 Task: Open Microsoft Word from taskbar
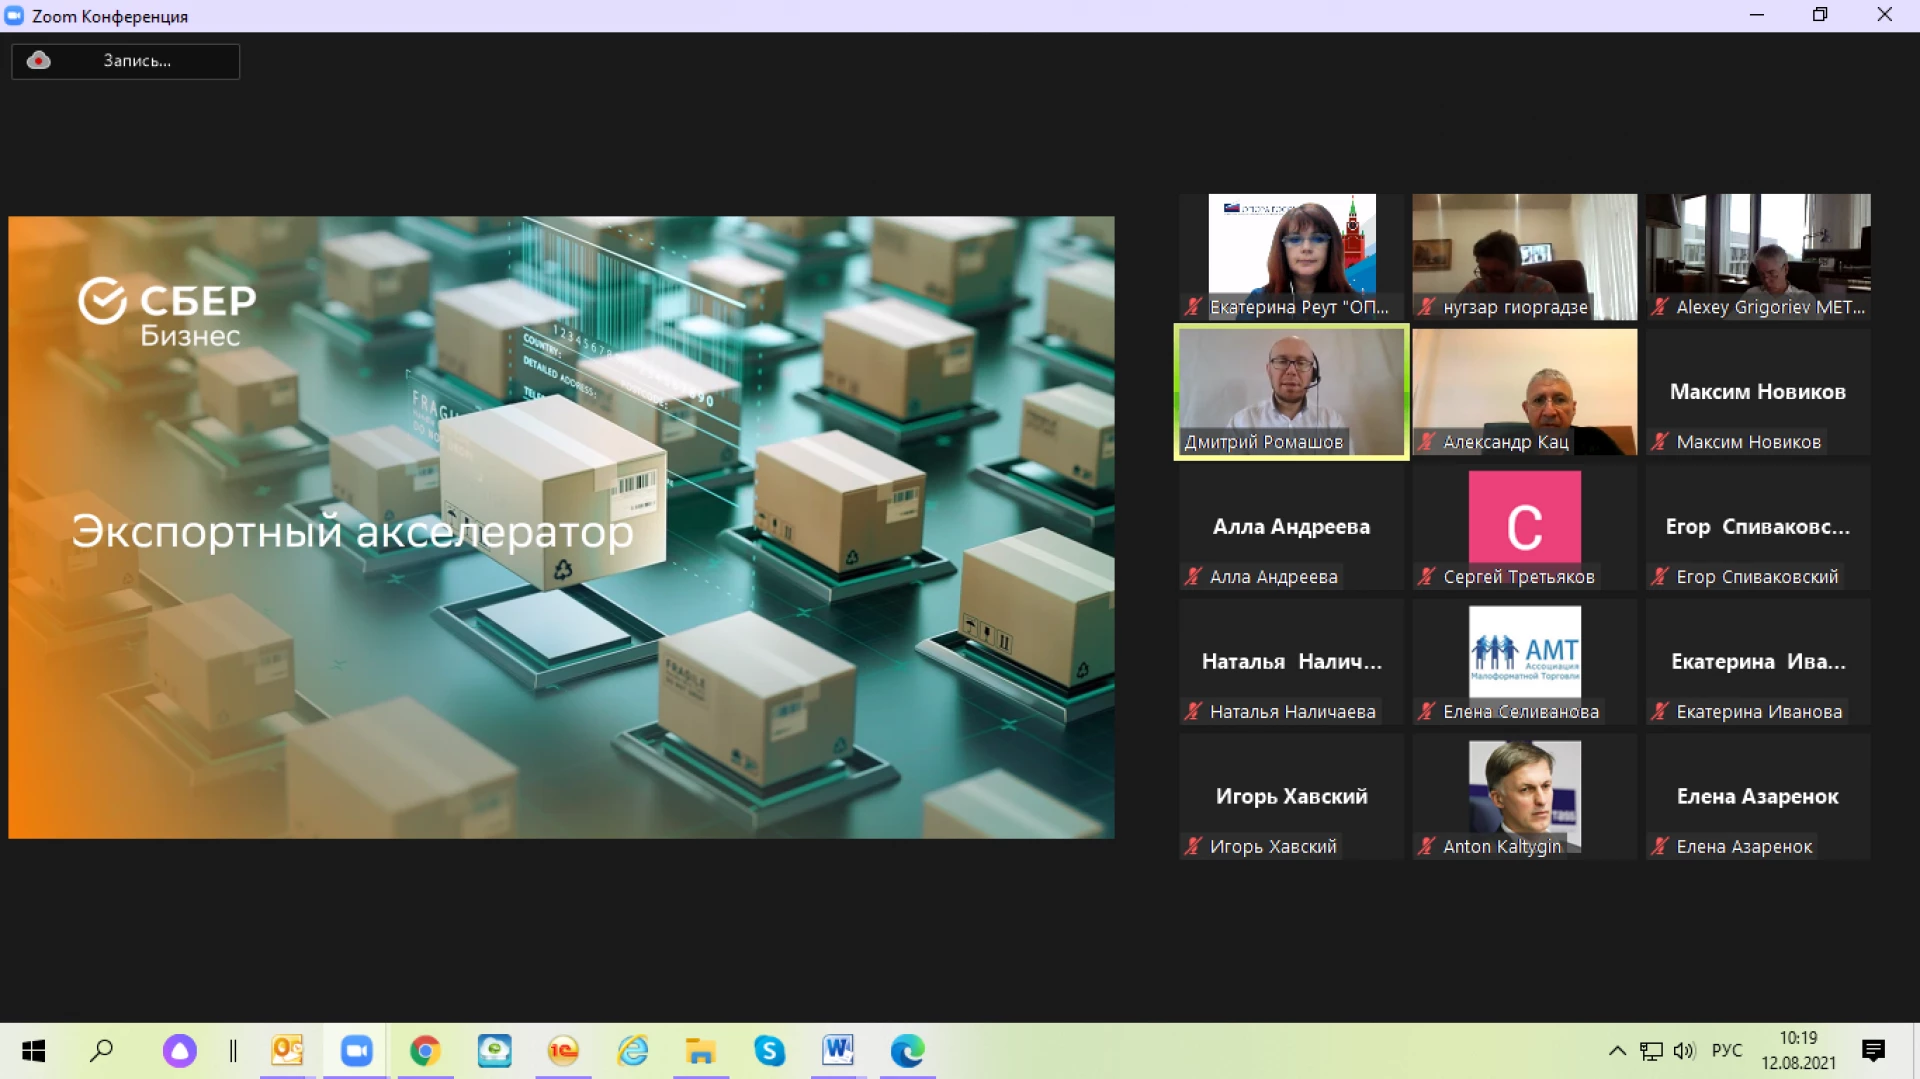[838, 1051]
